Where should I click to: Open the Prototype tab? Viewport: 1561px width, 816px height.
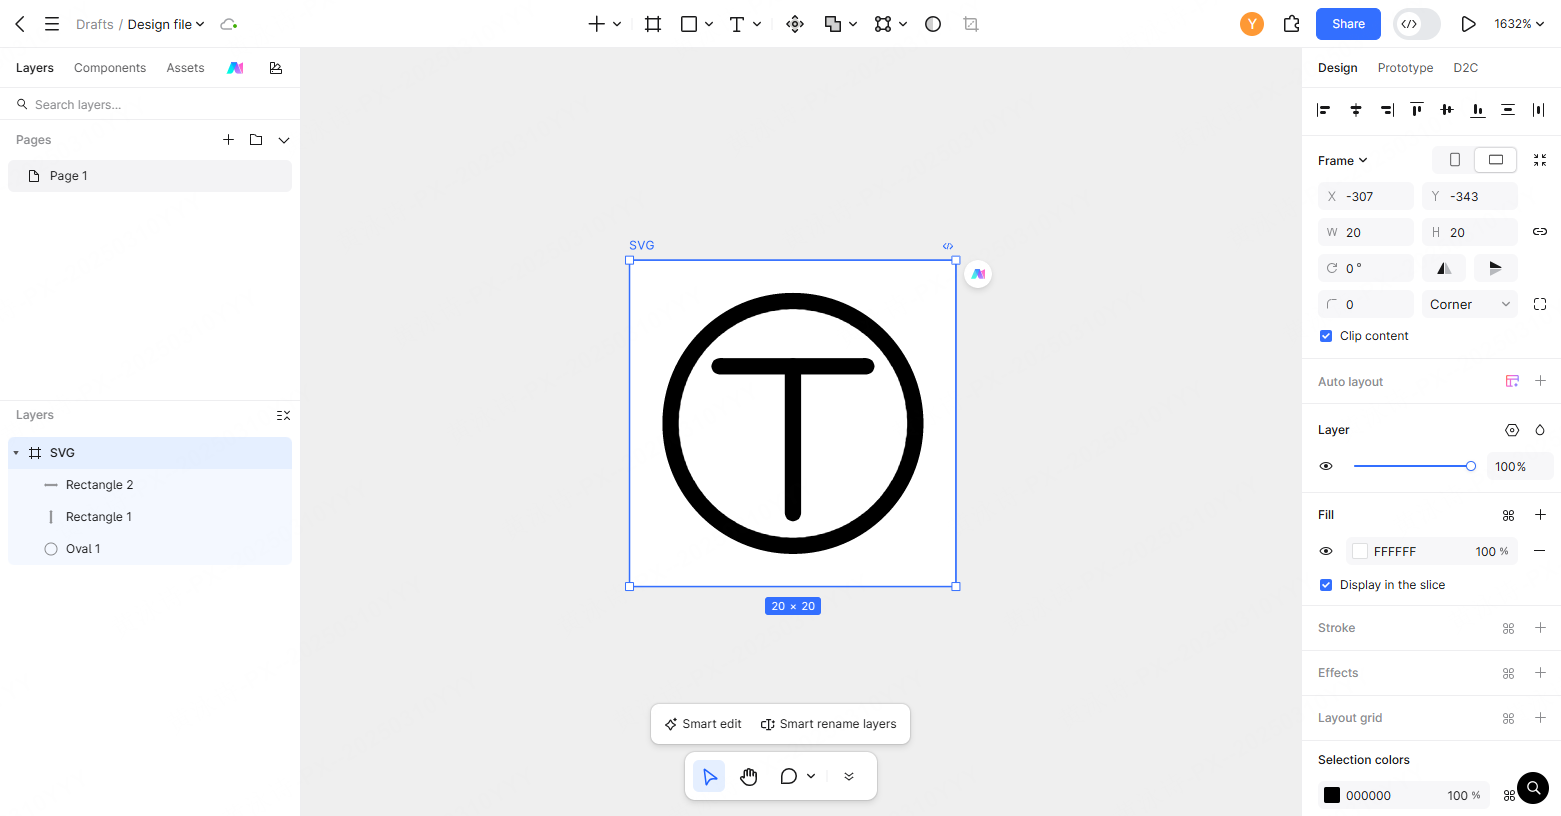click(x=1405, y=68)
